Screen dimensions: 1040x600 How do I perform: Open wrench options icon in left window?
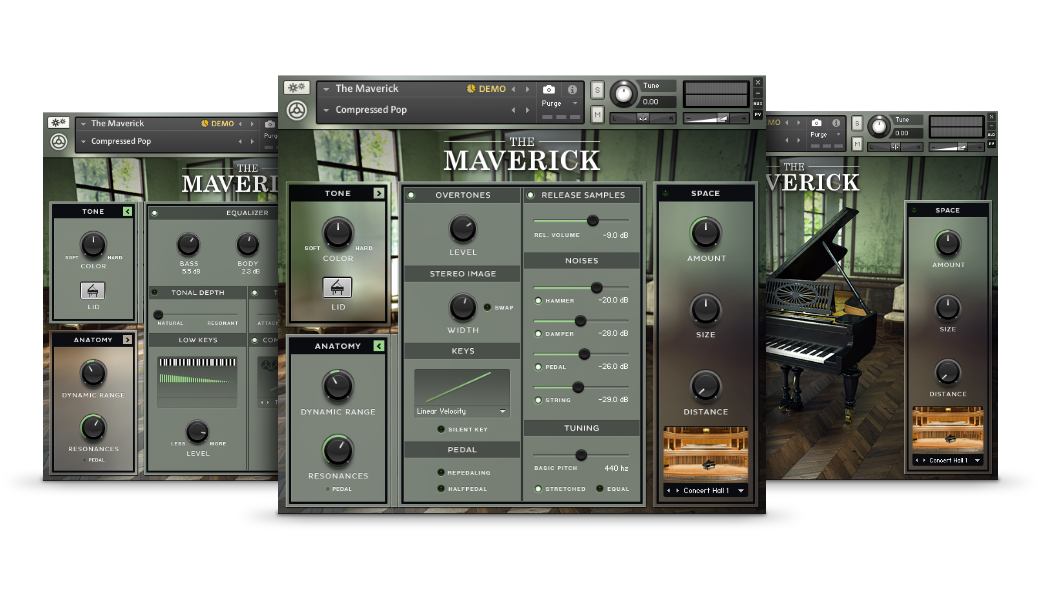click(x=58, y=123)
